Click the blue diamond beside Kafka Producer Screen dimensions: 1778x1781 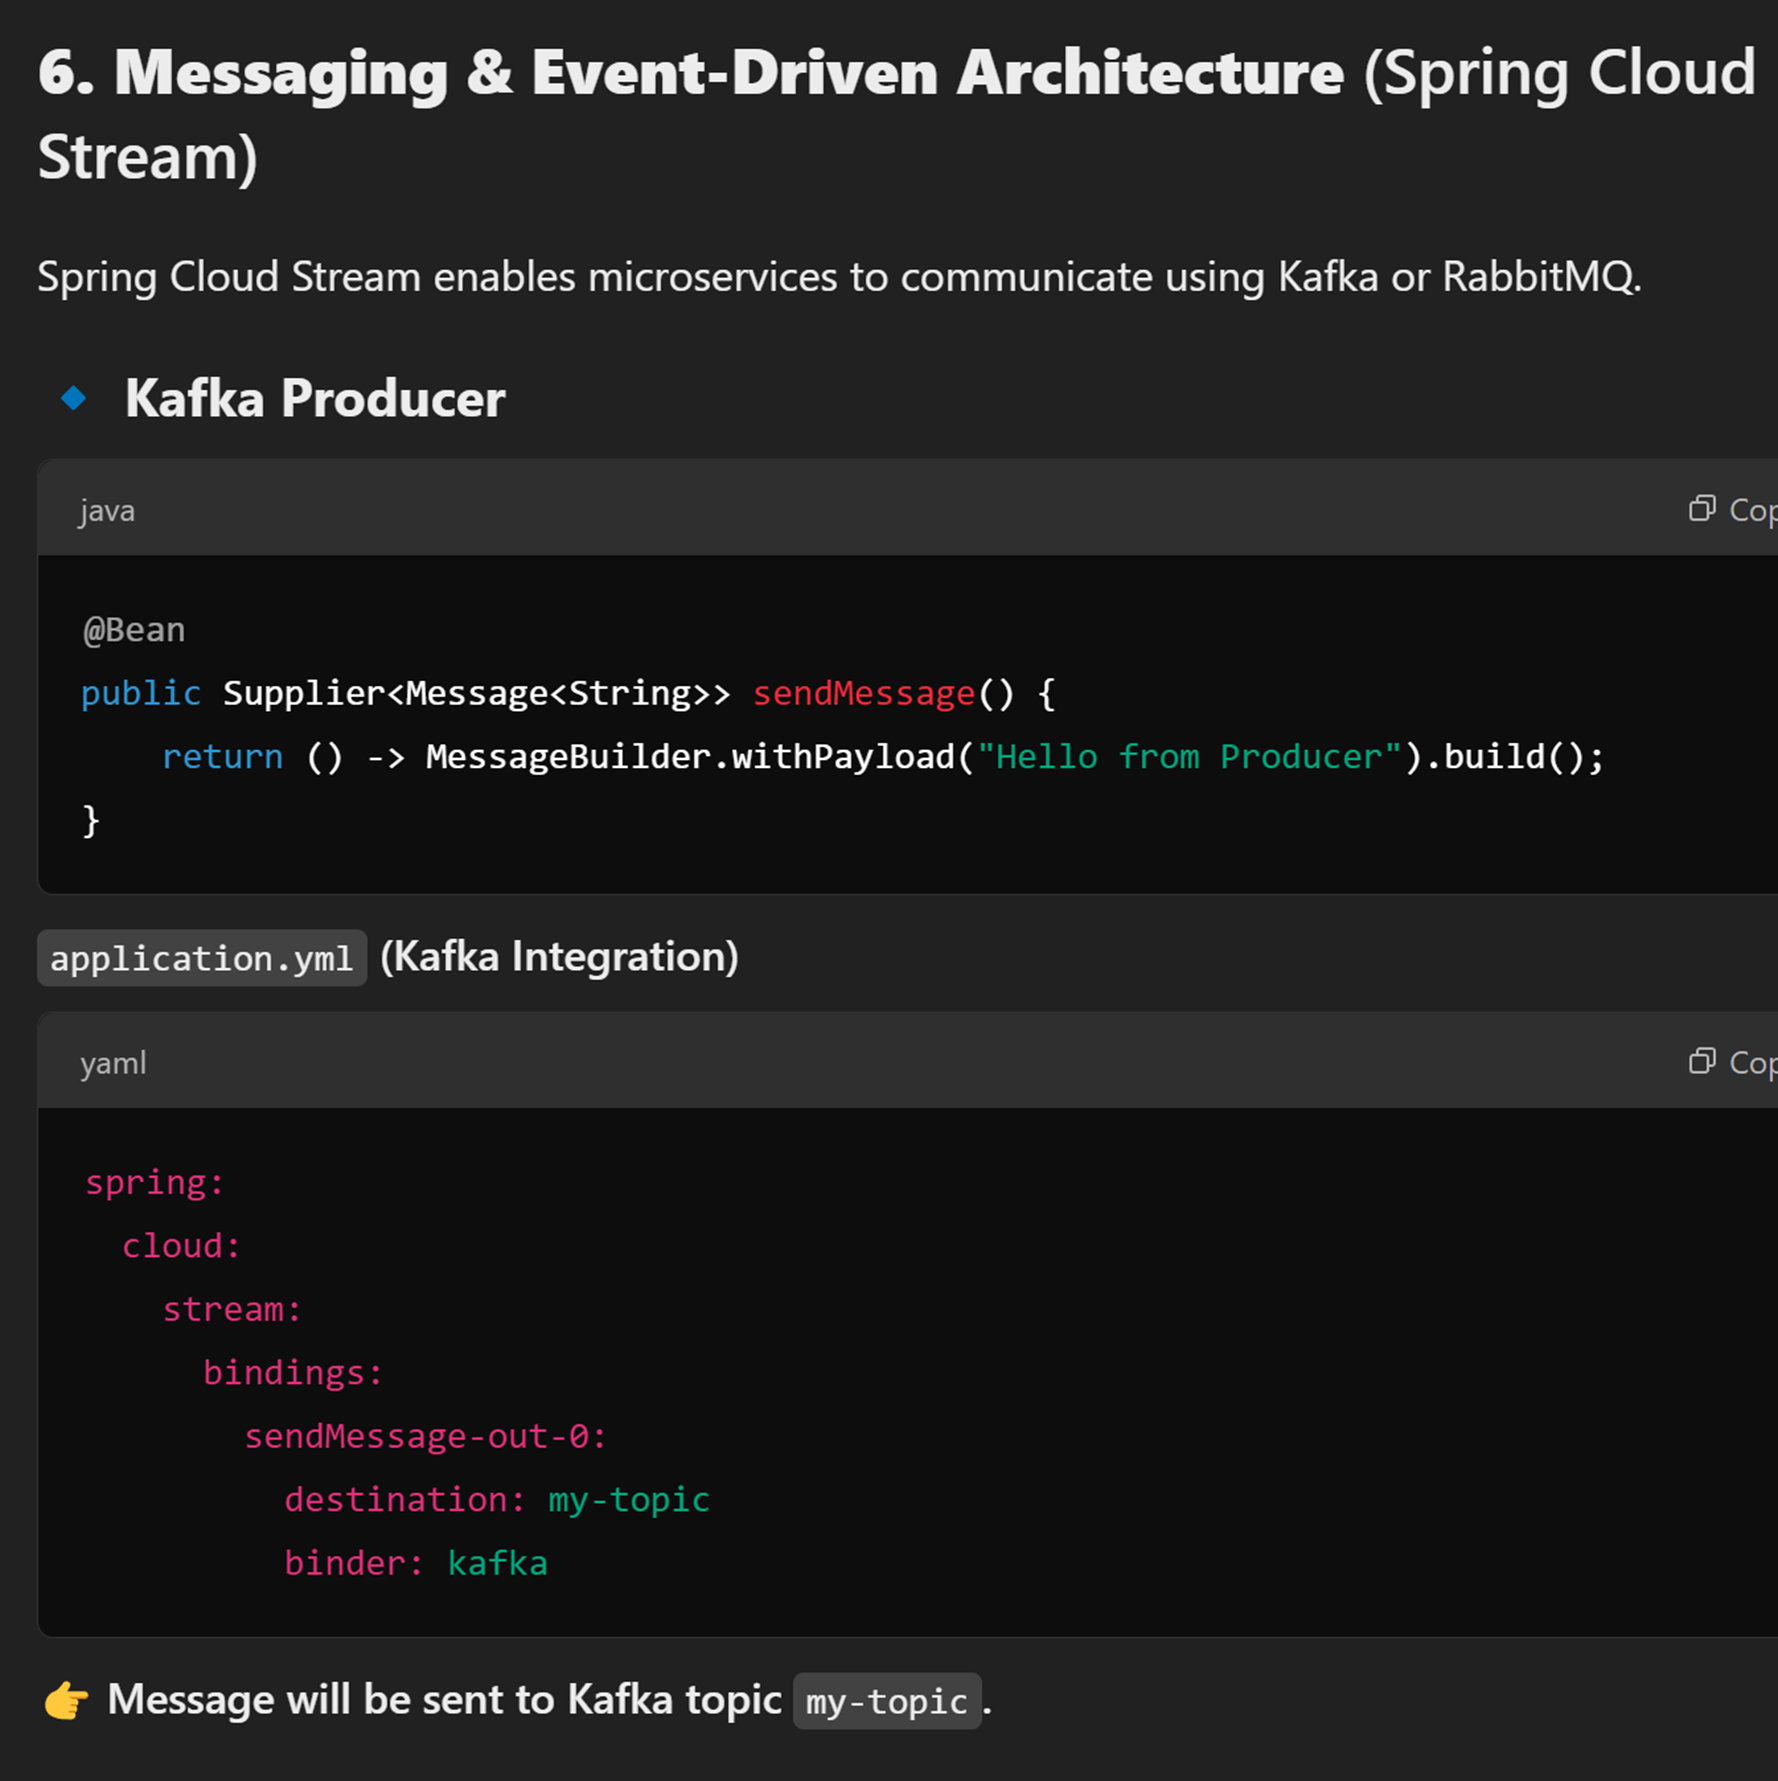(74, 398)
